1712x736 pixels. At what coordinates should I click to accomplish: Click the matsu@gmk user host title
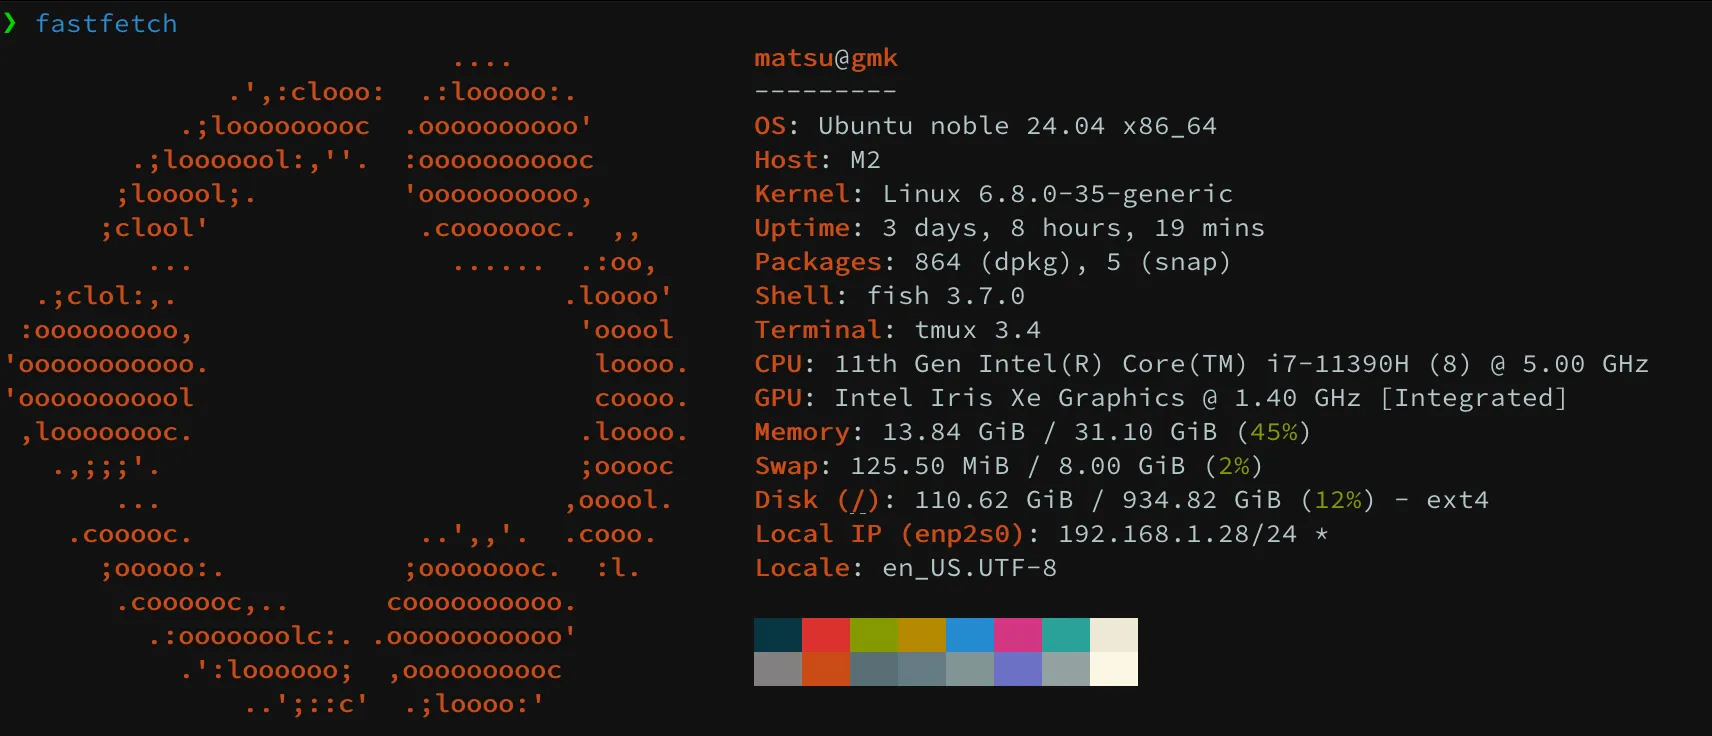[x=826, y=58]
